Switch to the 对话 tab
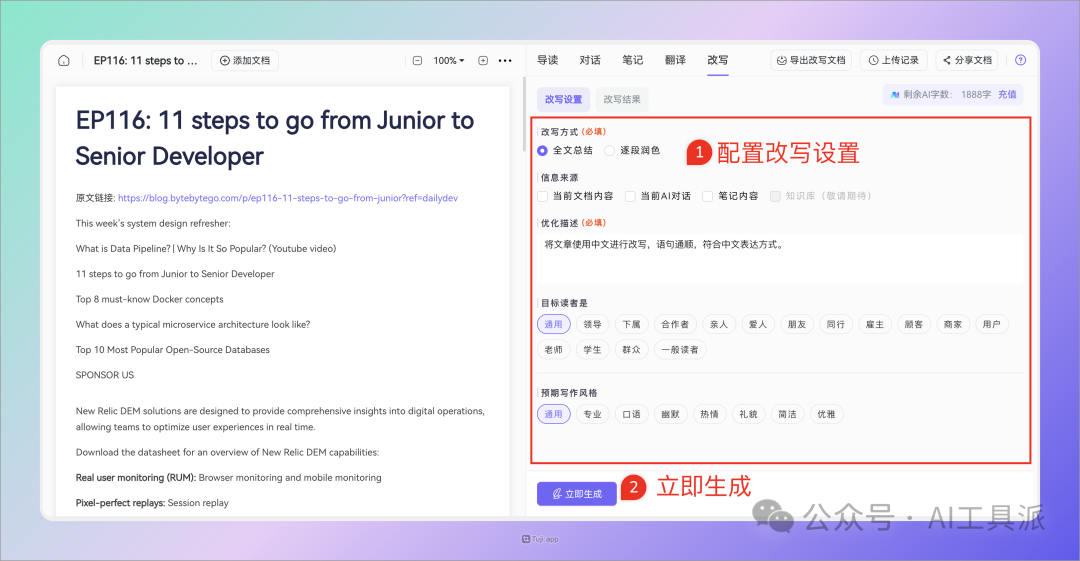Screen dimensions: 1080x561 coord(590,60)
